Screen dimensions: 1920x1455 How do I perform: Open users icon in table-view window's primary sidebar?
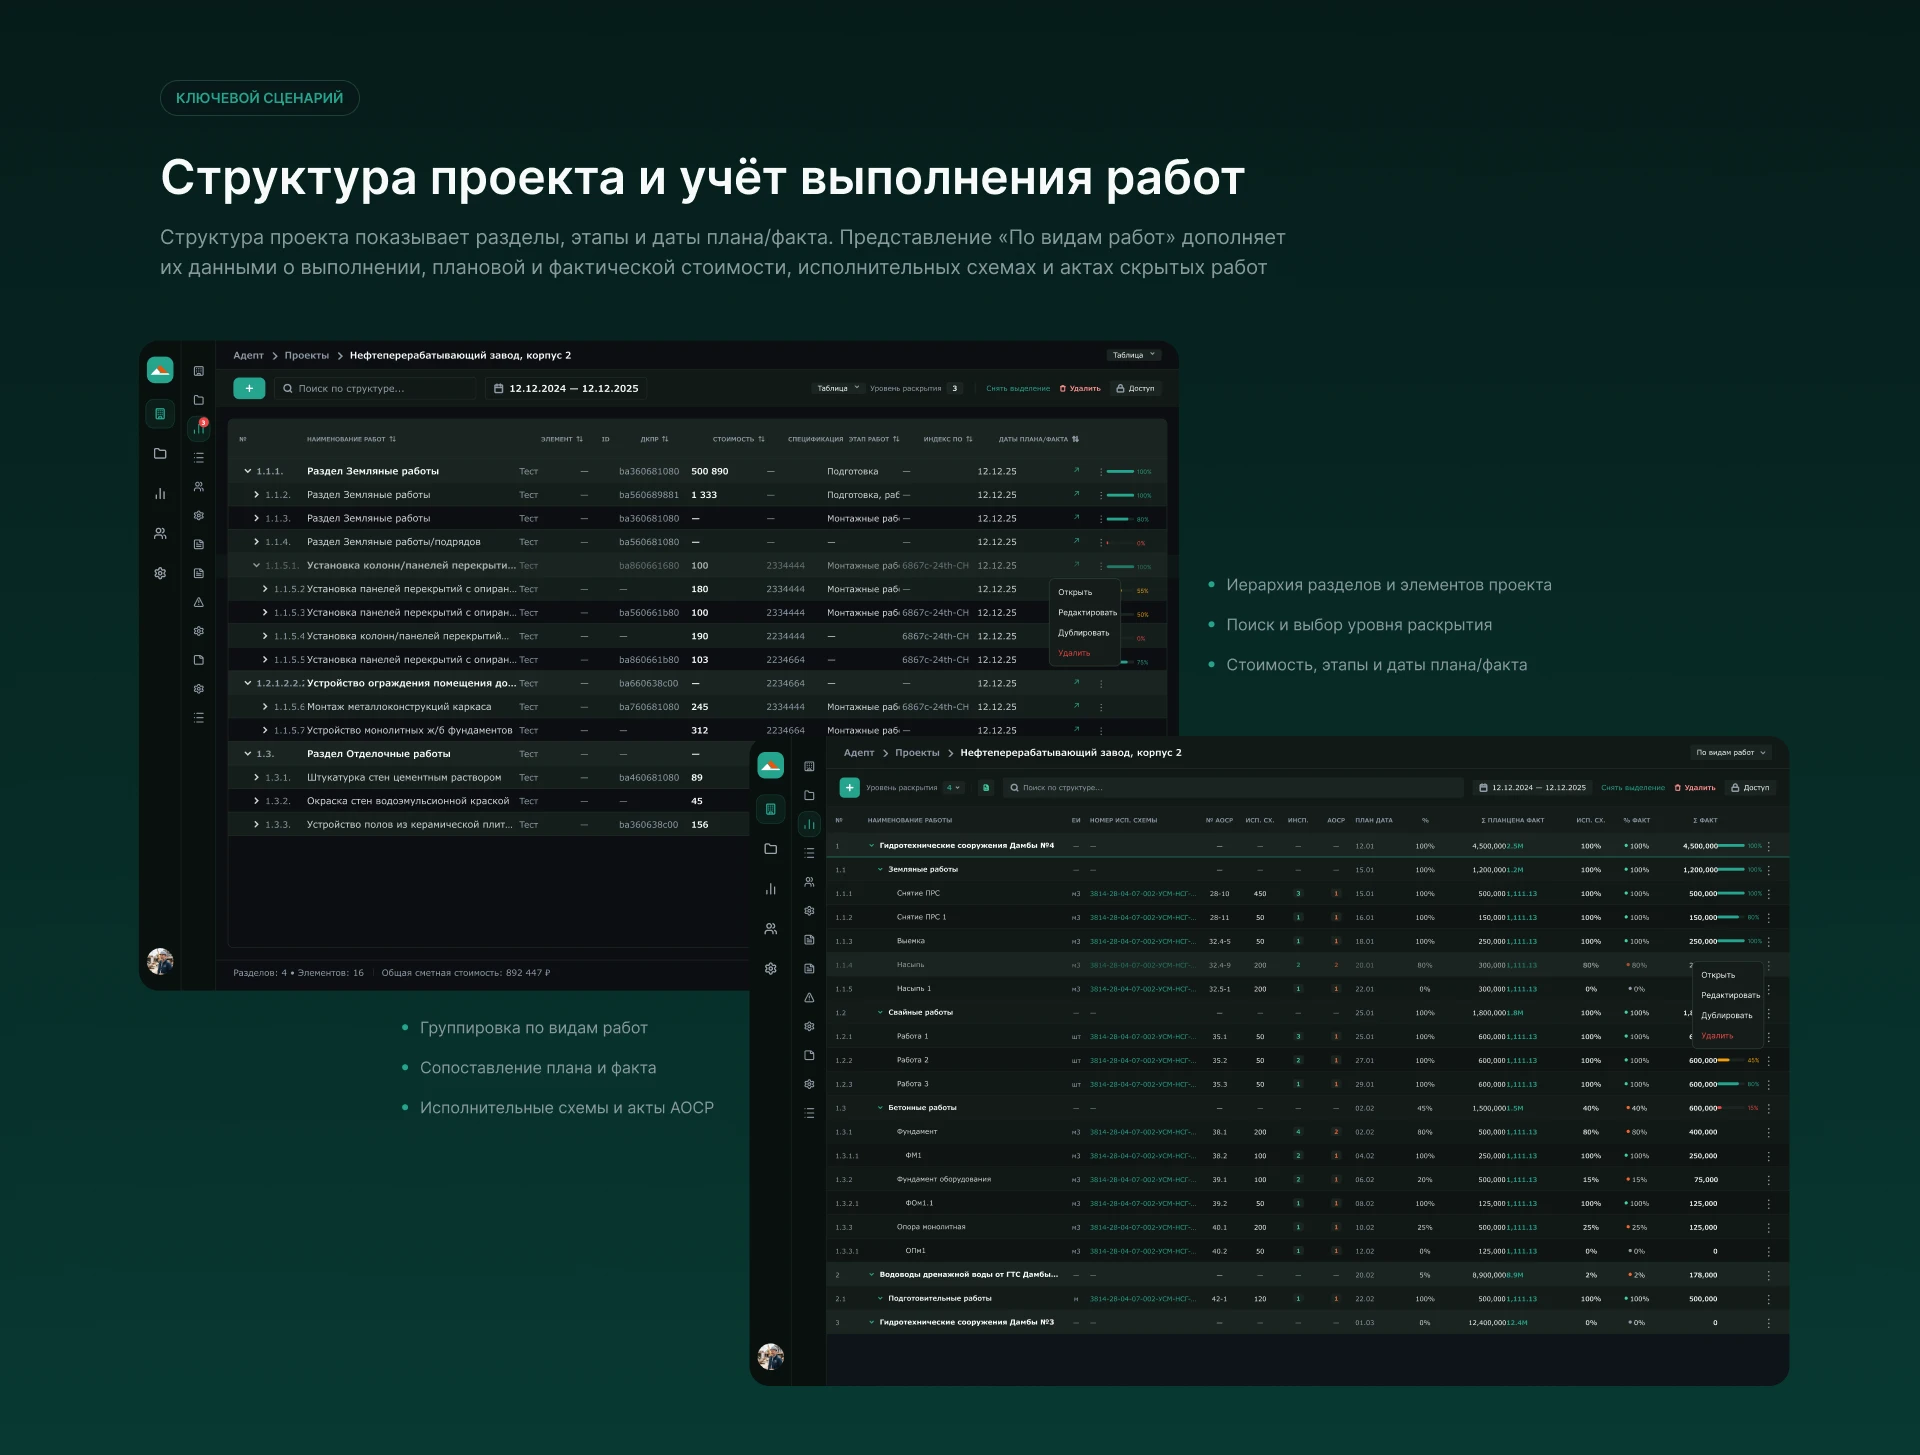[x=160, y=534]
